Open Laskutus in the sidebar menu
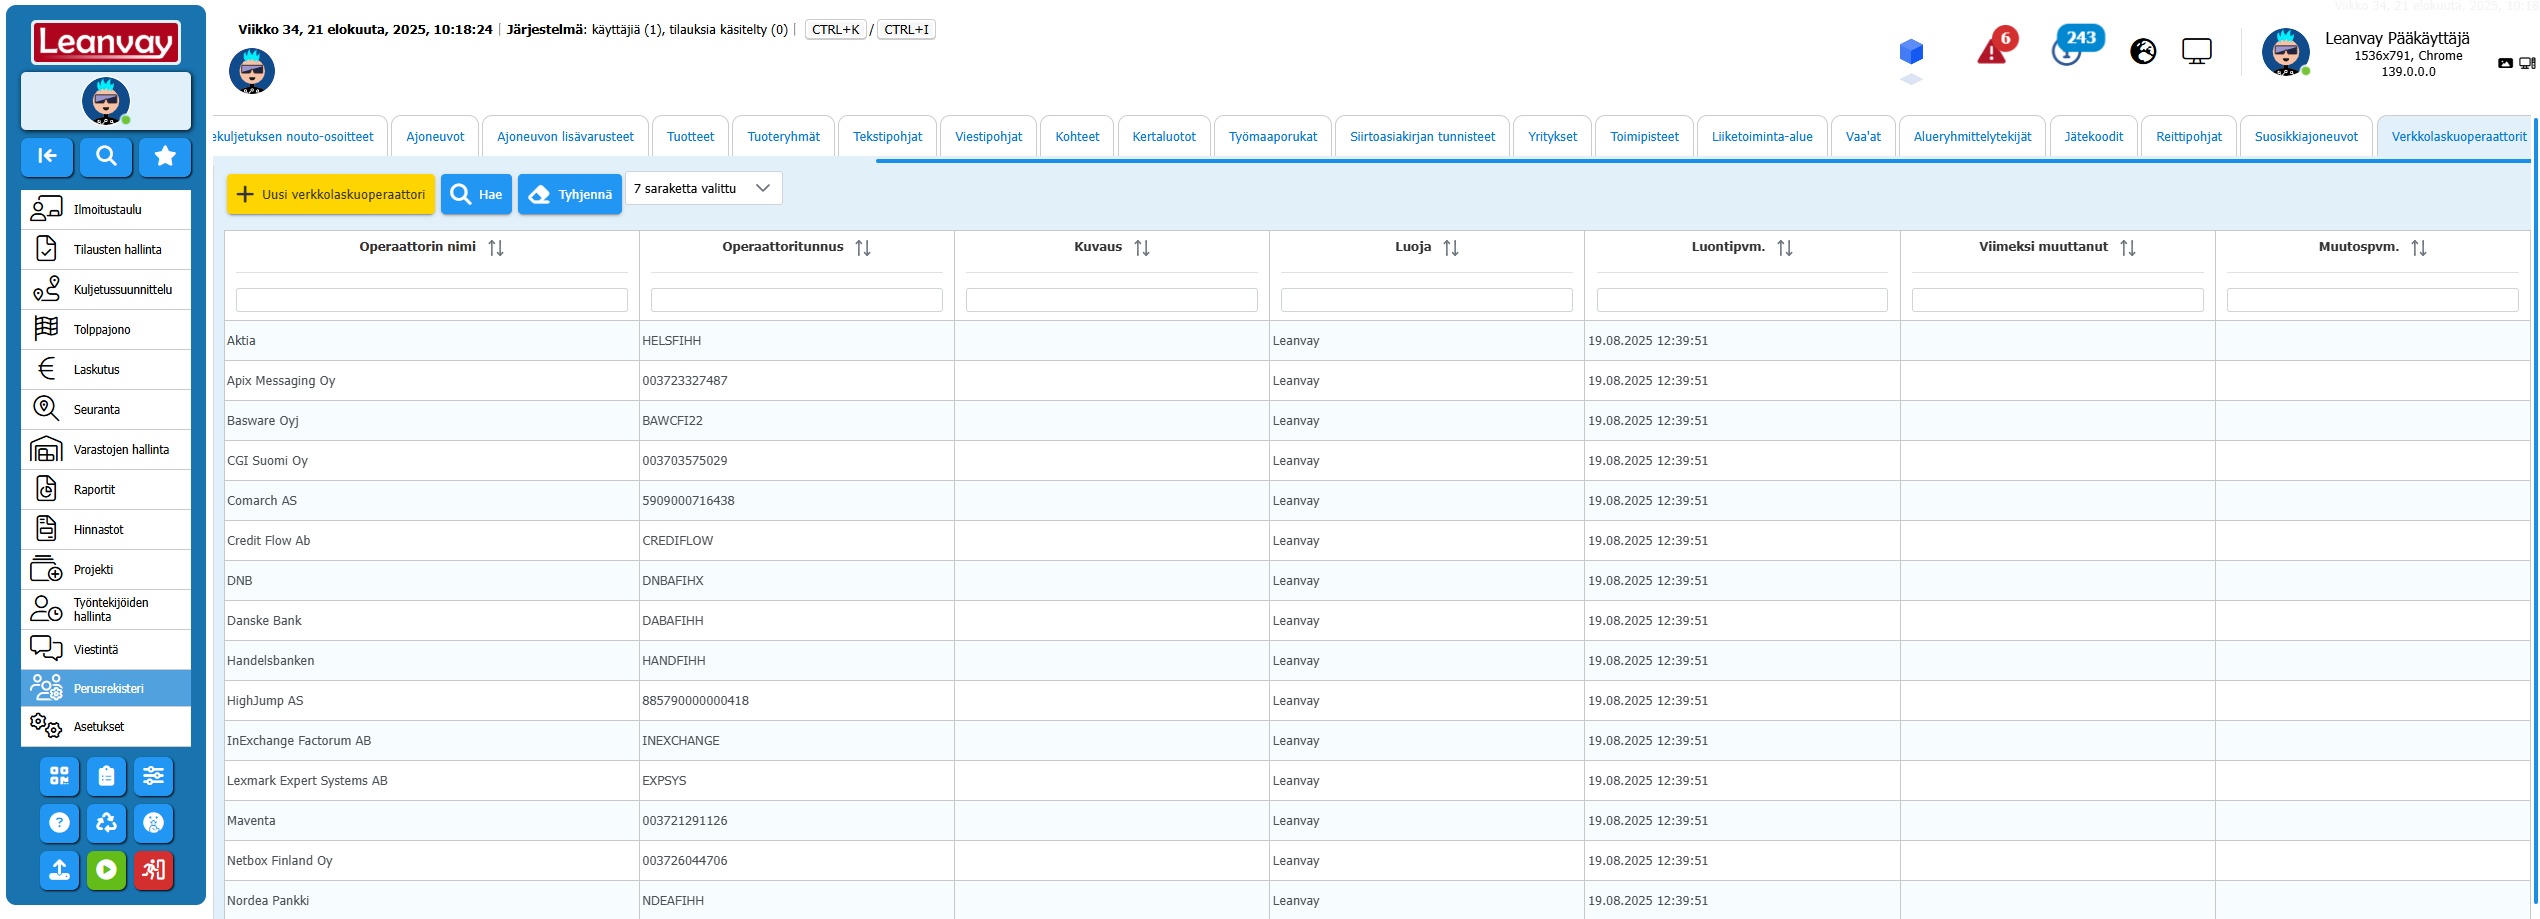2540x919 pixels. click(96, 370)
